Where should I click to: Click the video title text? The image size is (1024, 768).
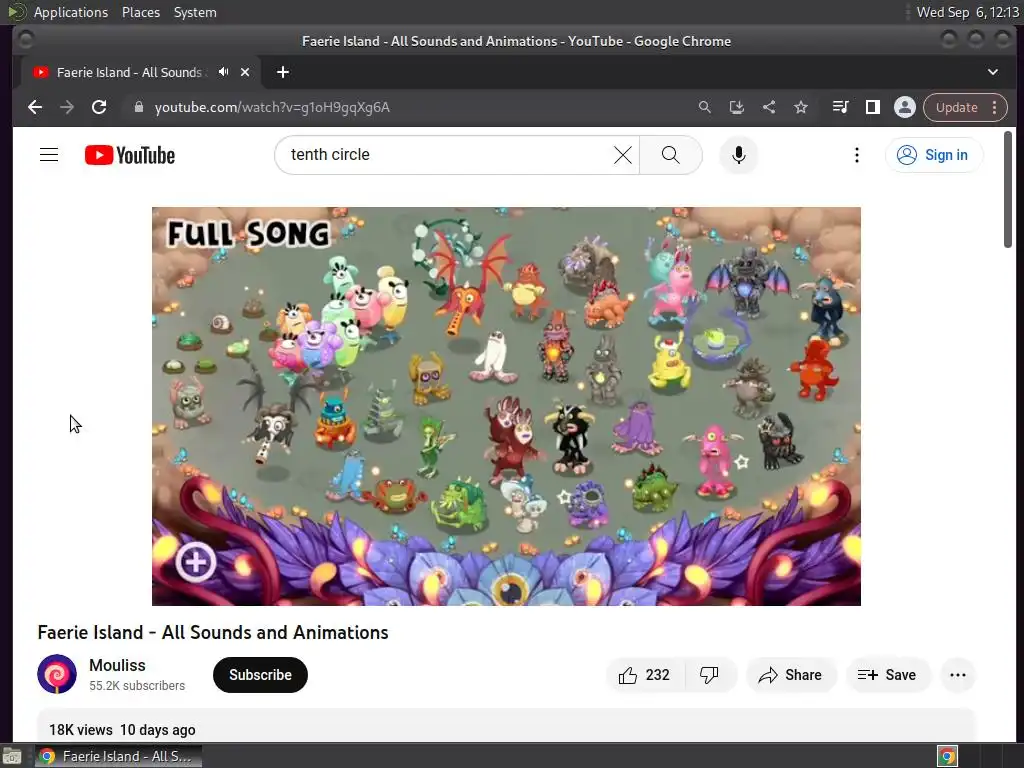pos(213,632)
